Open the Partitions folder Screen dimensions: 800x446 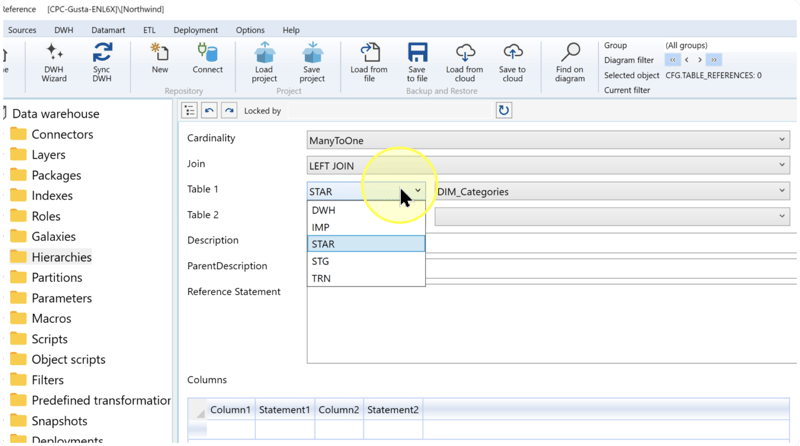[x=57, y=277]
